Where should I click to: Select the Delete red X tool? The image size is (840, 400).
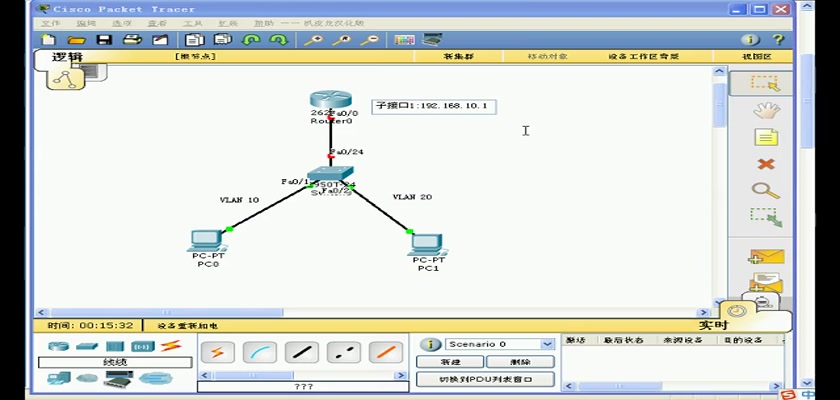click(766, 164)
